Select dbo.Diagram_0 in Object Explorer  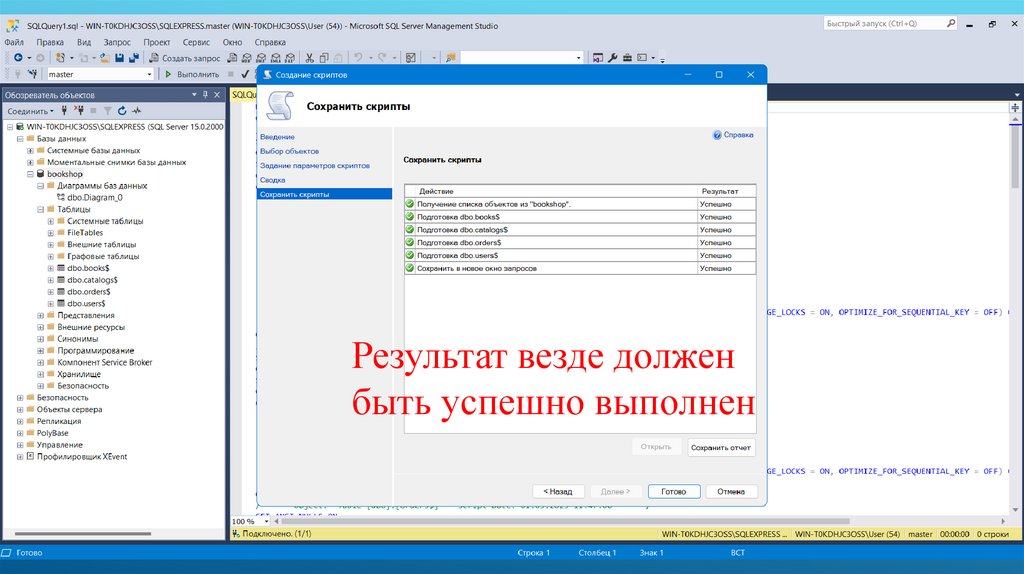pyautogui.click(x=95, y=198)
